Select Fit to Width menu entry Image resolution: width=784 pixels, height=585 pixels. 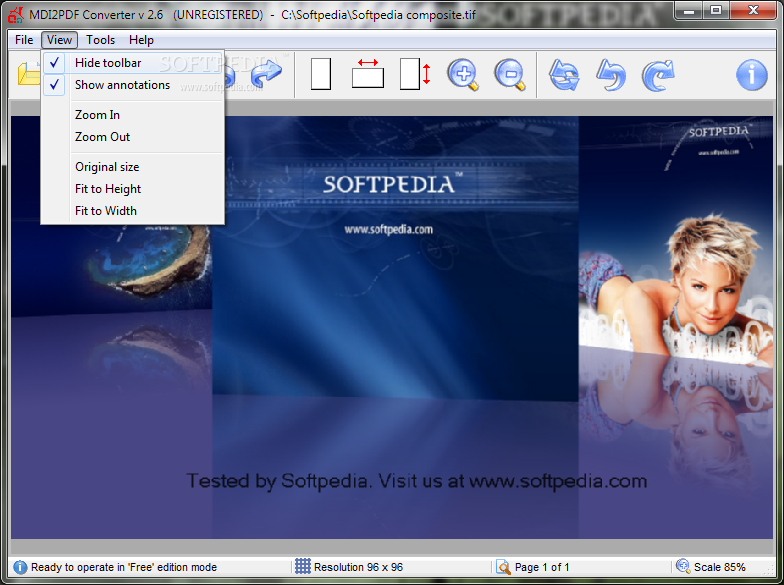click(x=132, y=211)
